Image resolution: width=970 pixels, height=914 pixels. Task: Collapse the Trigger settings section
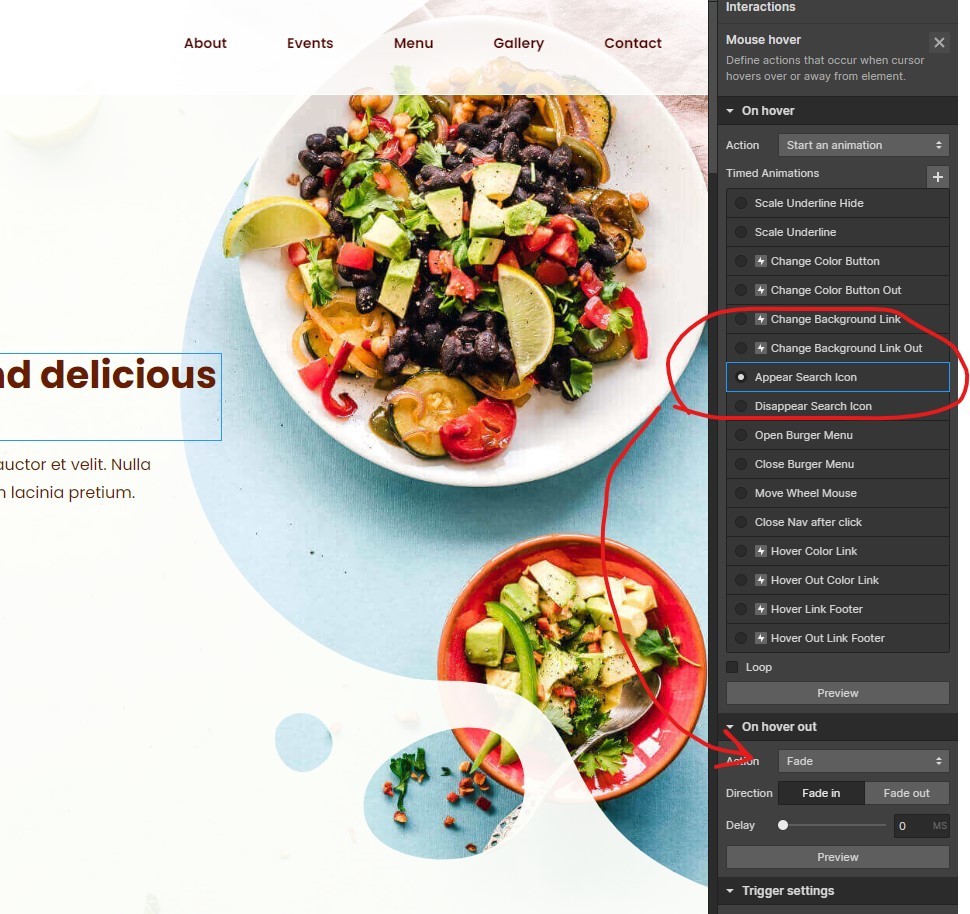point(730,891)
